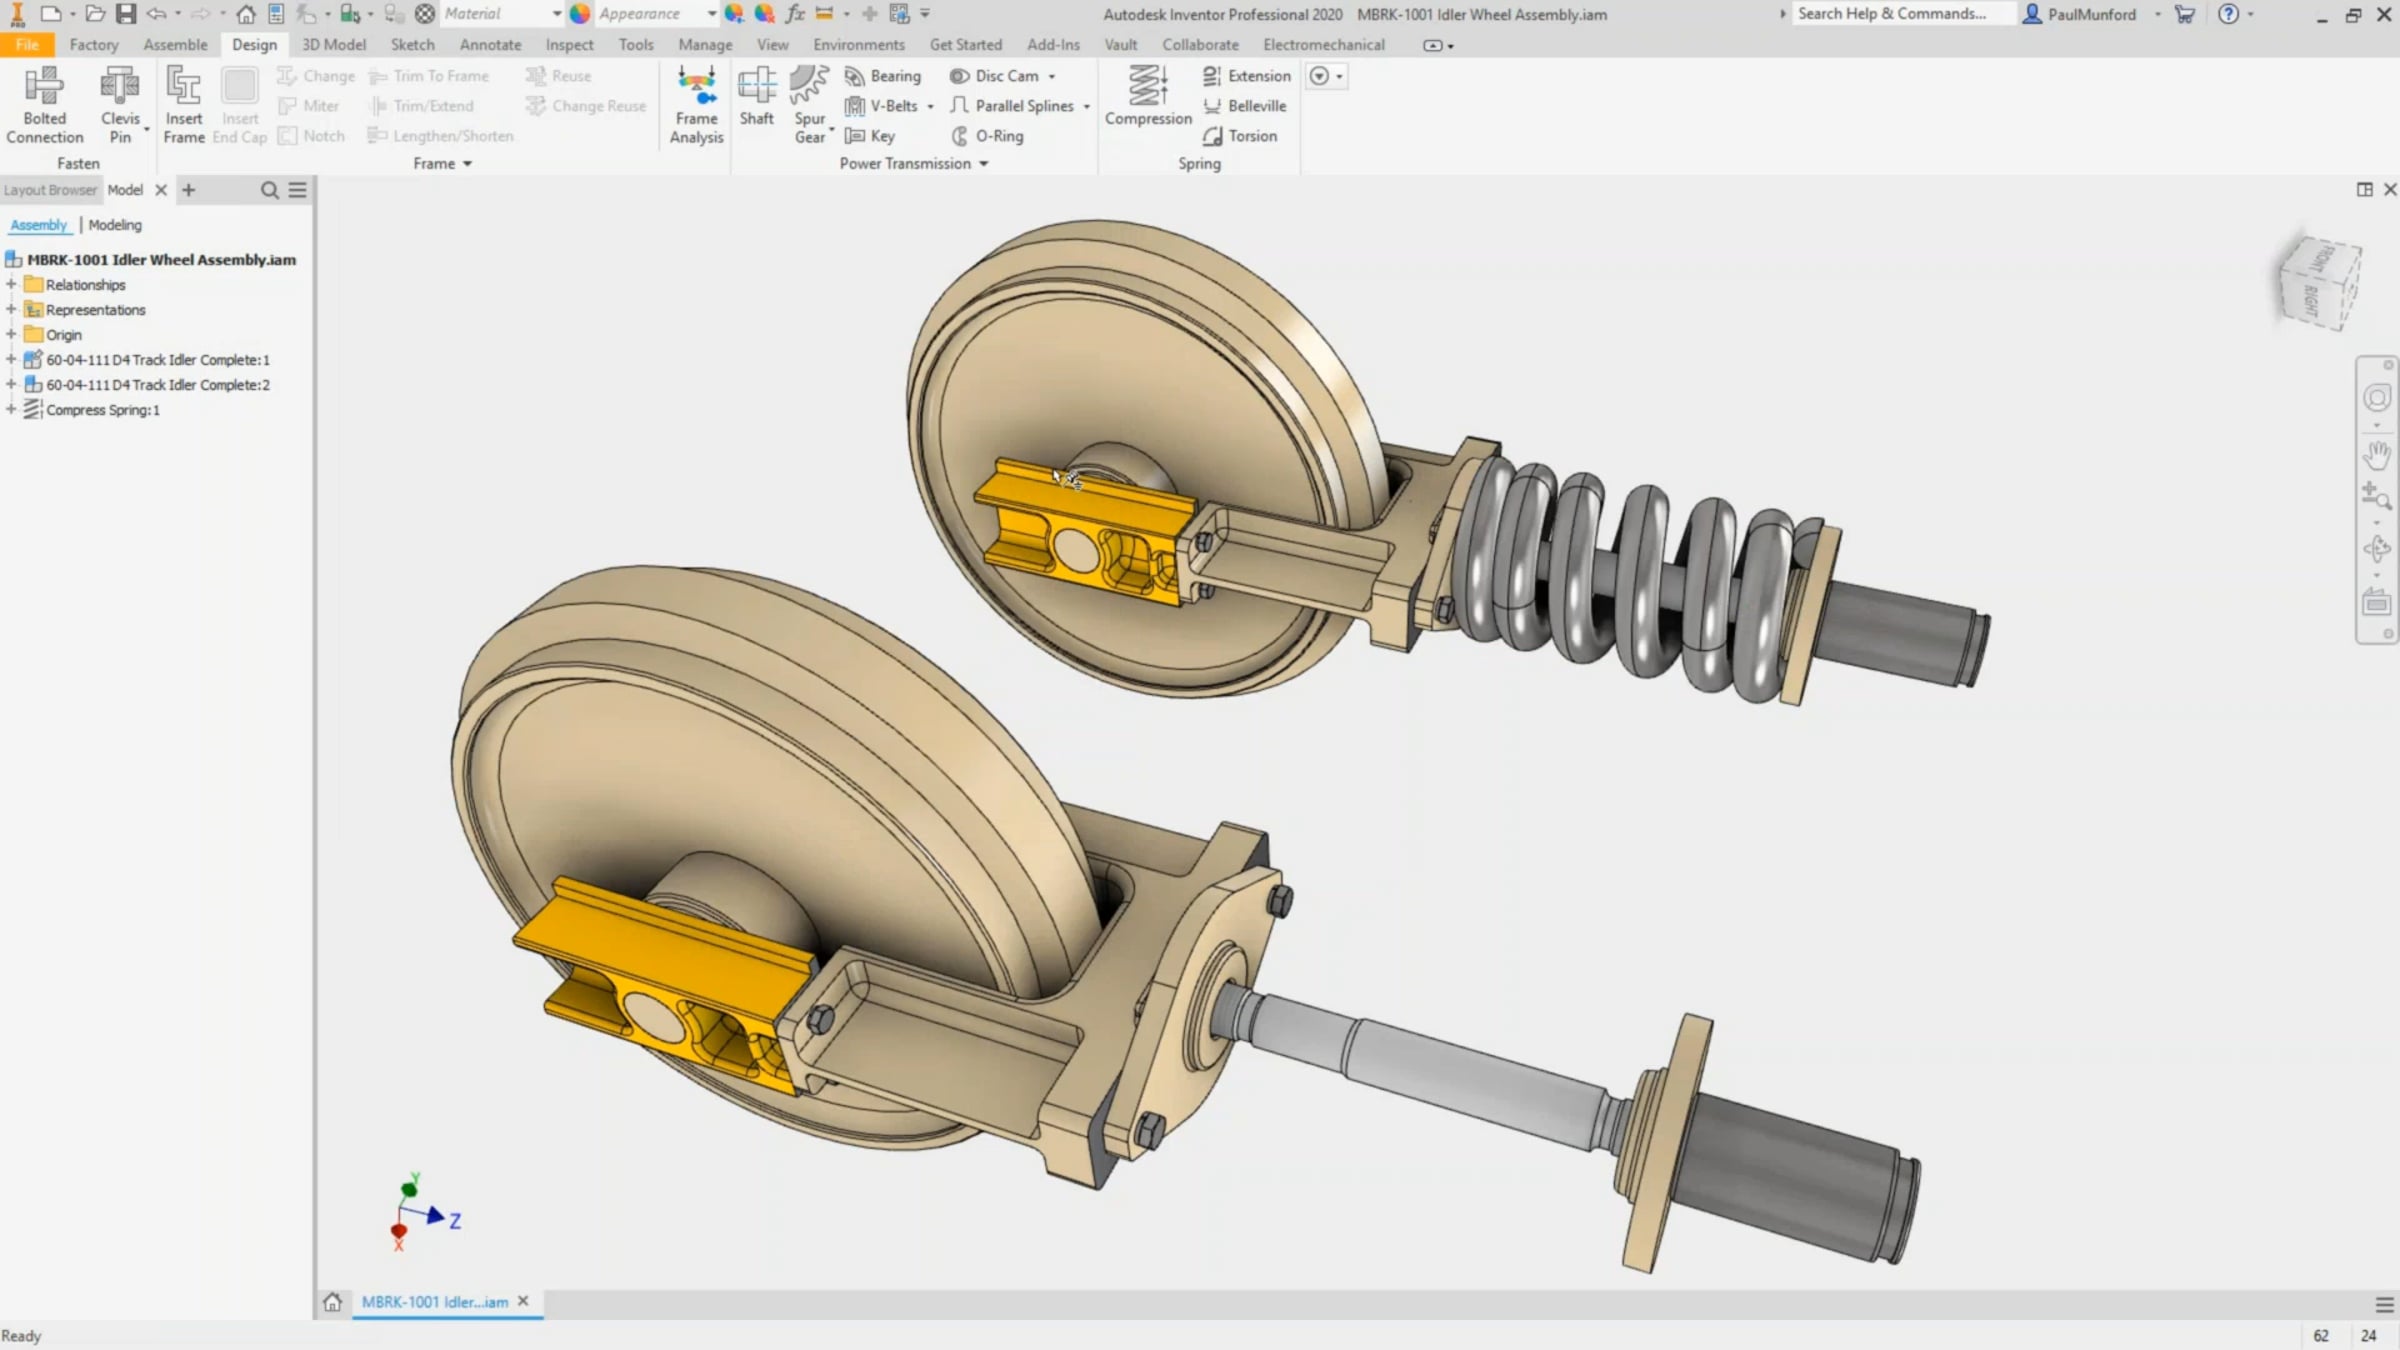Open the browser panel hamburger menu
Viewport: 2400px width, 1350px height.
(298, 190)
